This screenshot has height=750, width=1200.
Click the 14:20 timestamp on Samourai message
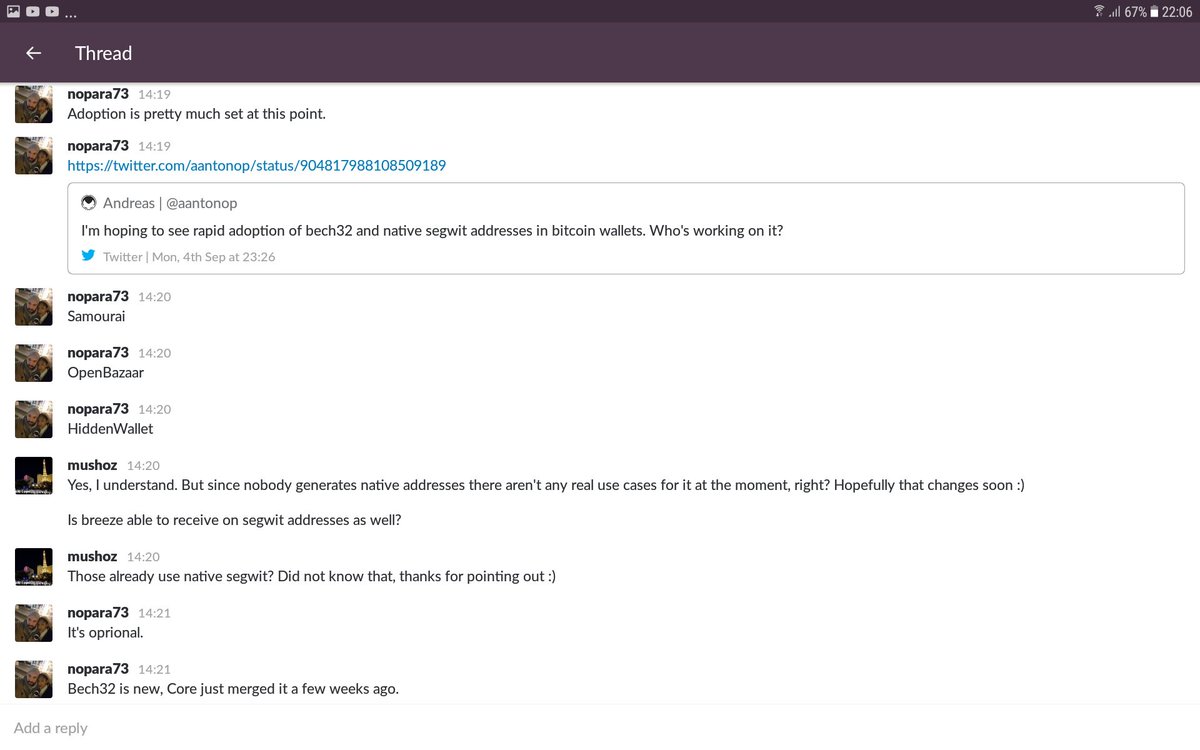pyautogui.click(x=154, y=297)
